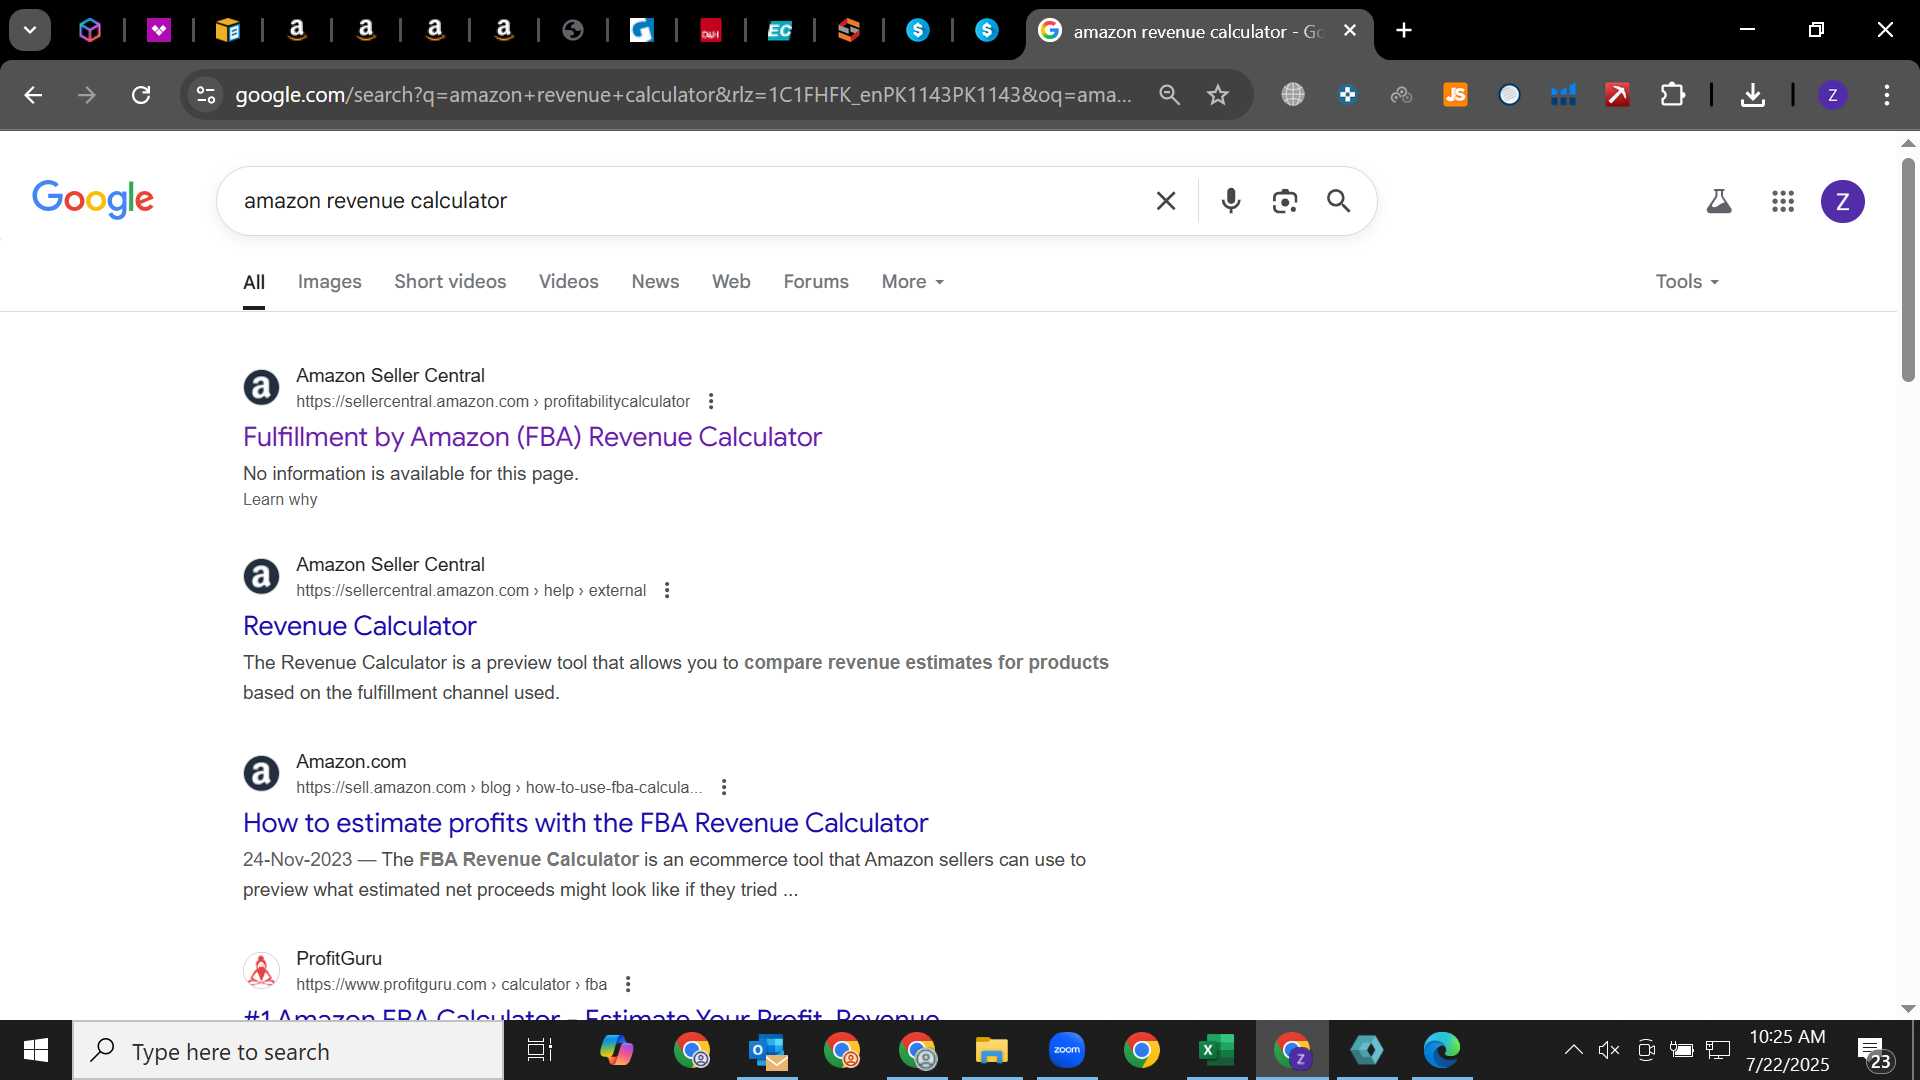Open the Windows Start menu

pyautogui.click(x=36, y=1050)
